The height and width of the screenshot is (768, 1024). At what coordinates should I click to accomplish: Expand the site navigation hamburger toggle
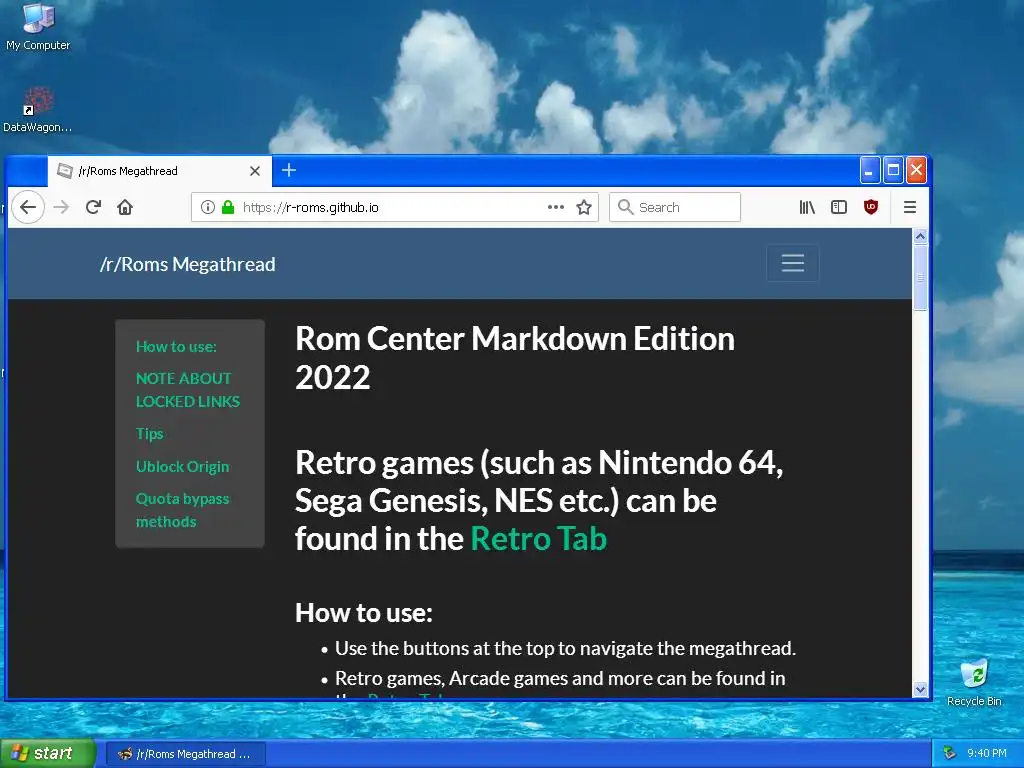(x=792, y=263)
